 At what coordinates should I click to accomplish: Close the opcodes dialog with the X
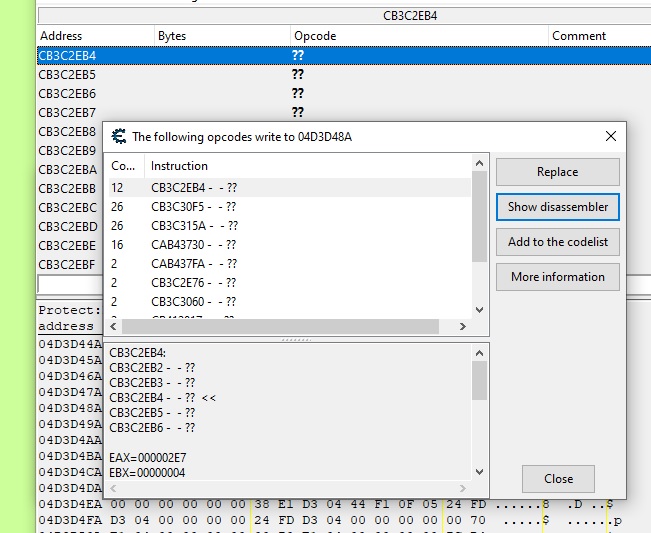point(611,136)
